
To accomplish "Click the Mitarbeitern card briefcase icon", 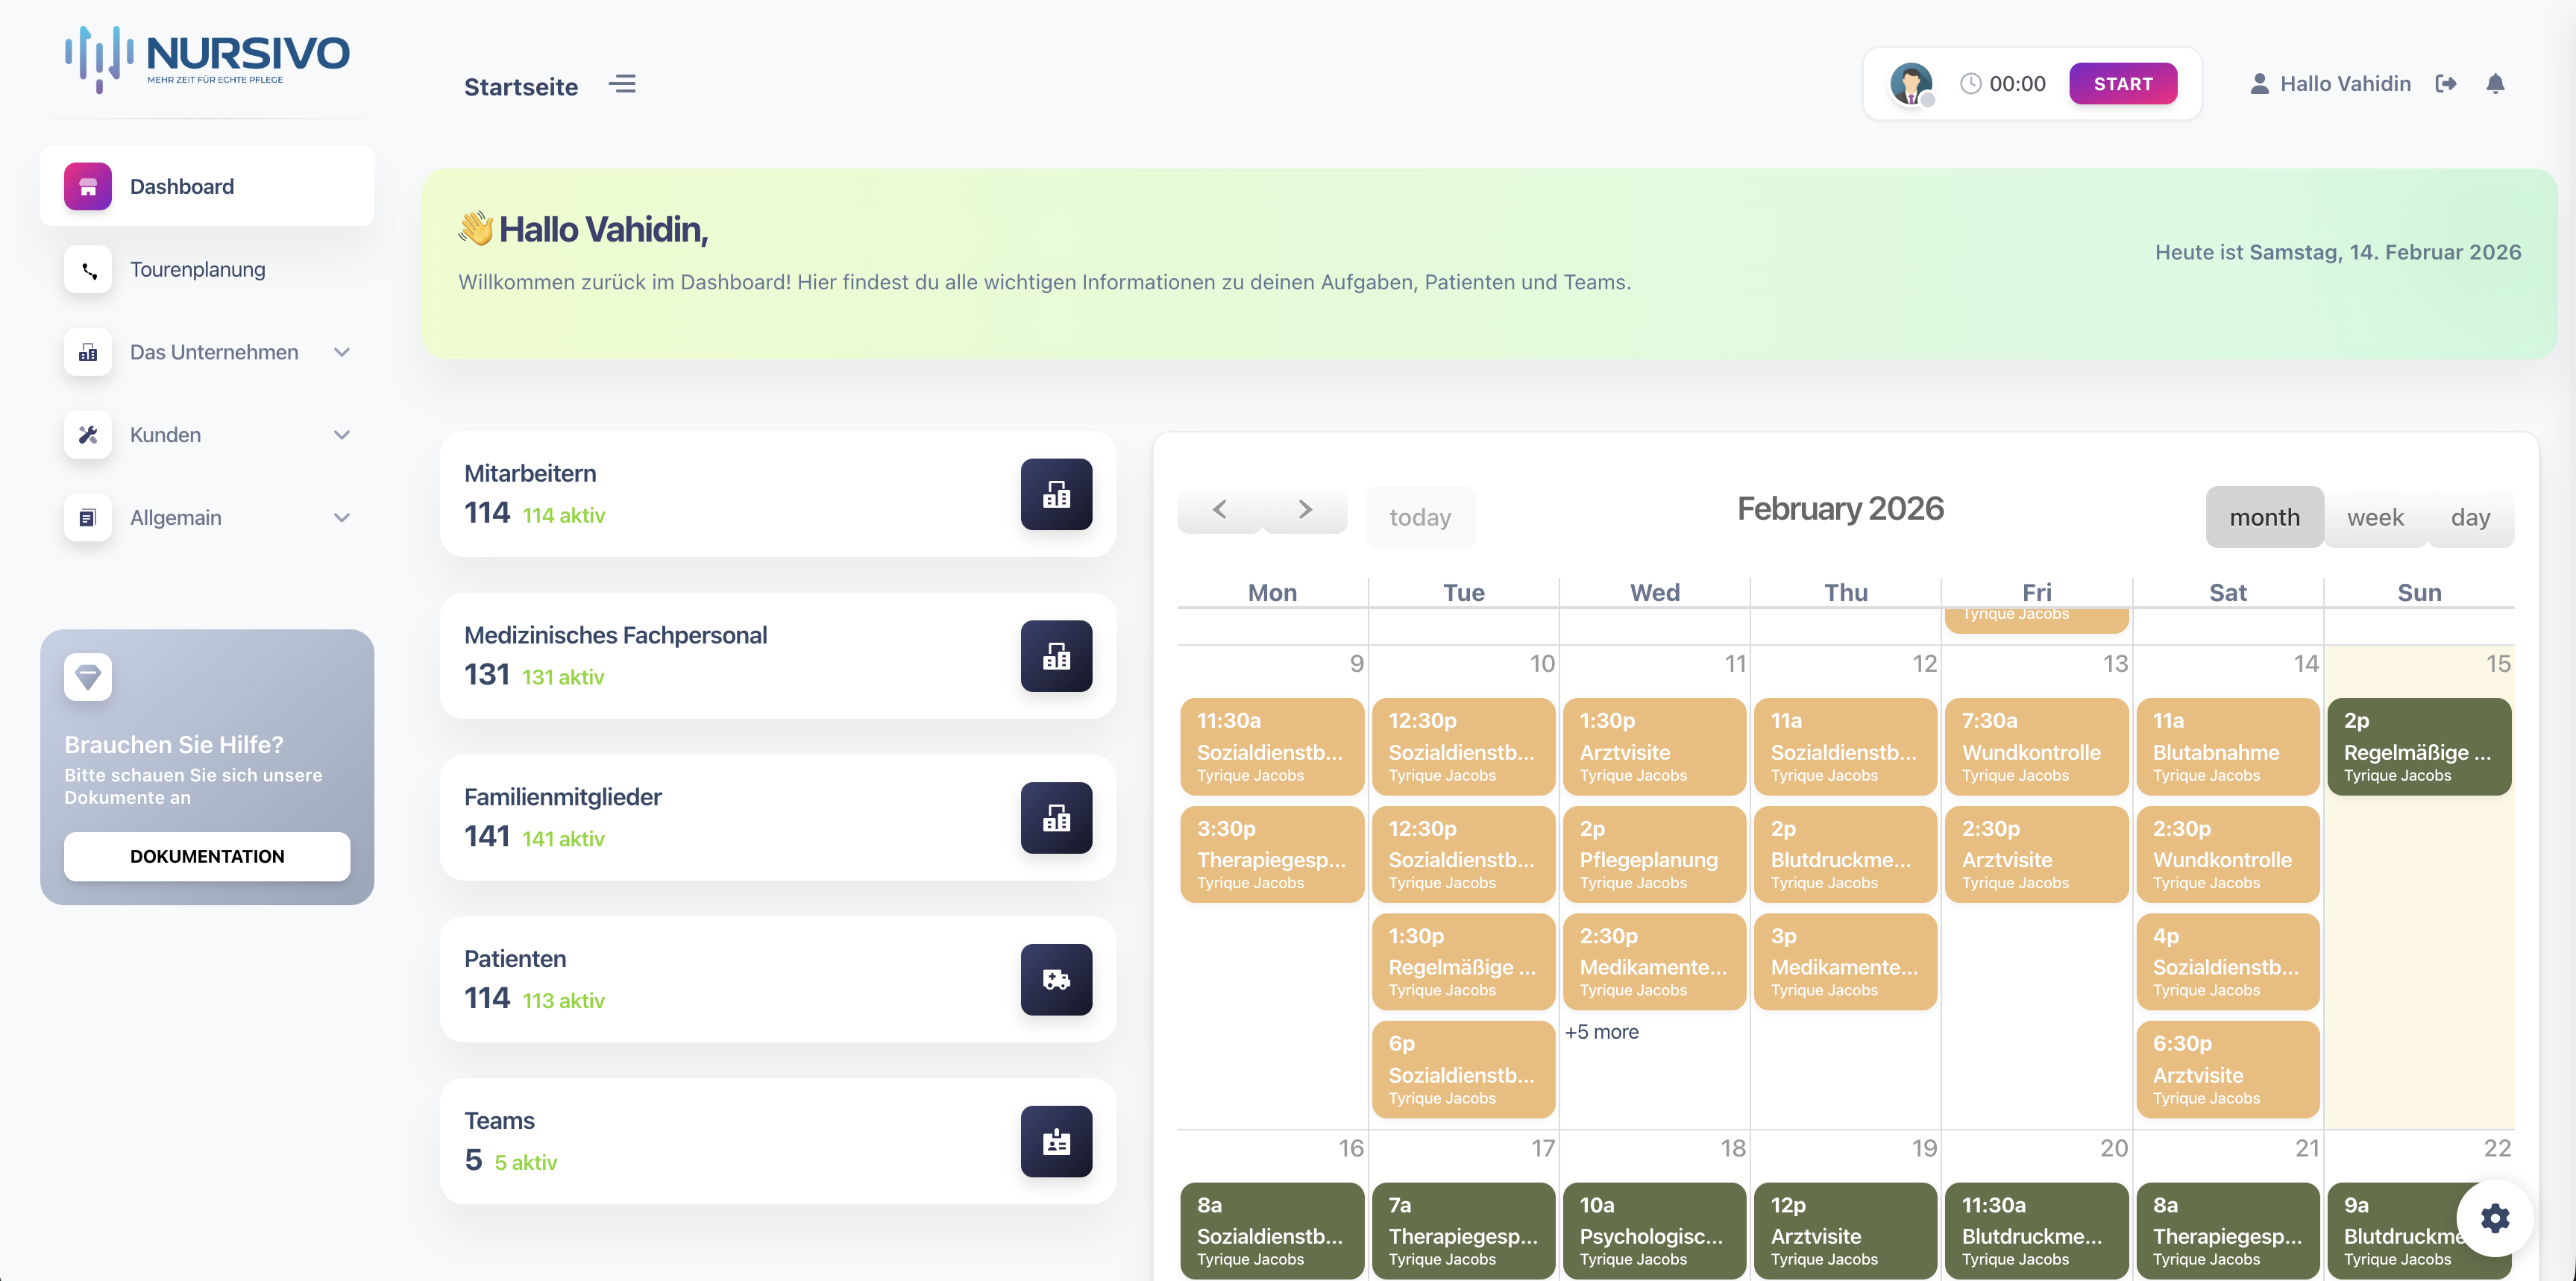I will tap(1056, 494).
